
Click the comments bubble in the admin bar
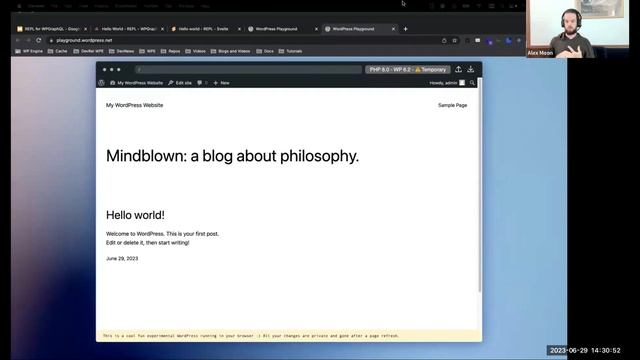click(x=200, y=83)
